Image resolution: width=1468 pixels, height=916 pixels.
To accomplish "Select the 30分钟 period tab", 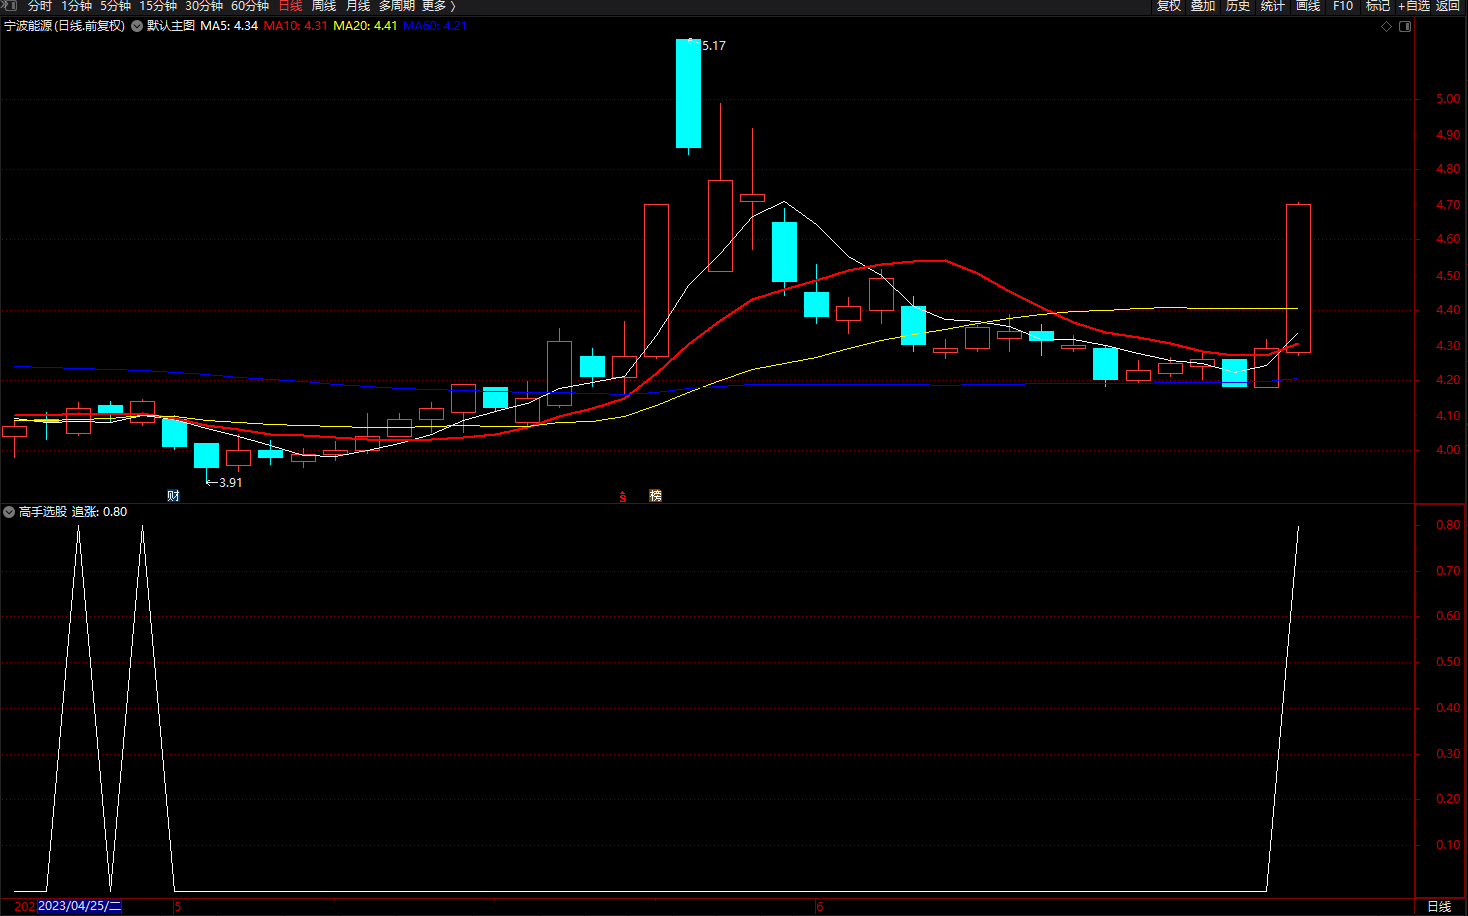I will click(x=204, y=6).
